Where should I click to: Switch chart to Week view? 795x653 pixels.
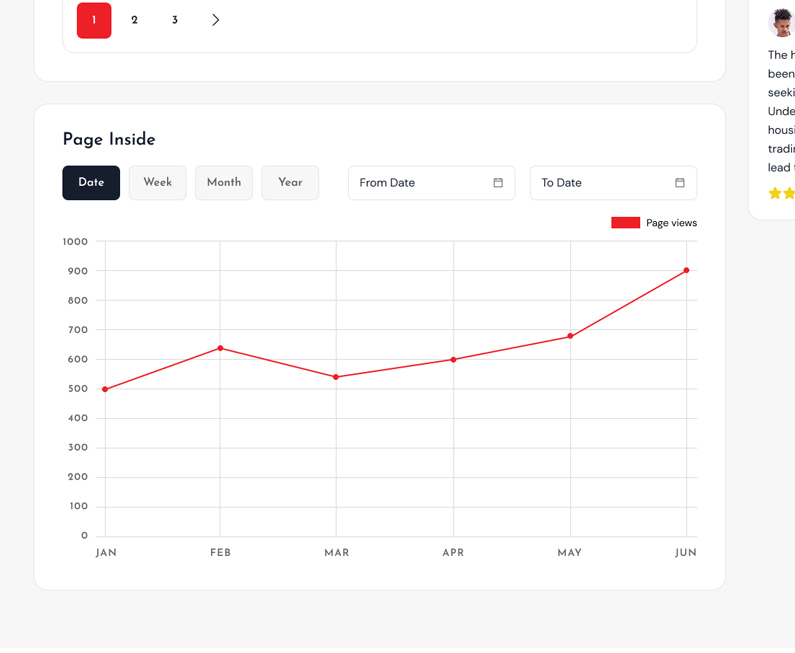(x=157, y=183)
